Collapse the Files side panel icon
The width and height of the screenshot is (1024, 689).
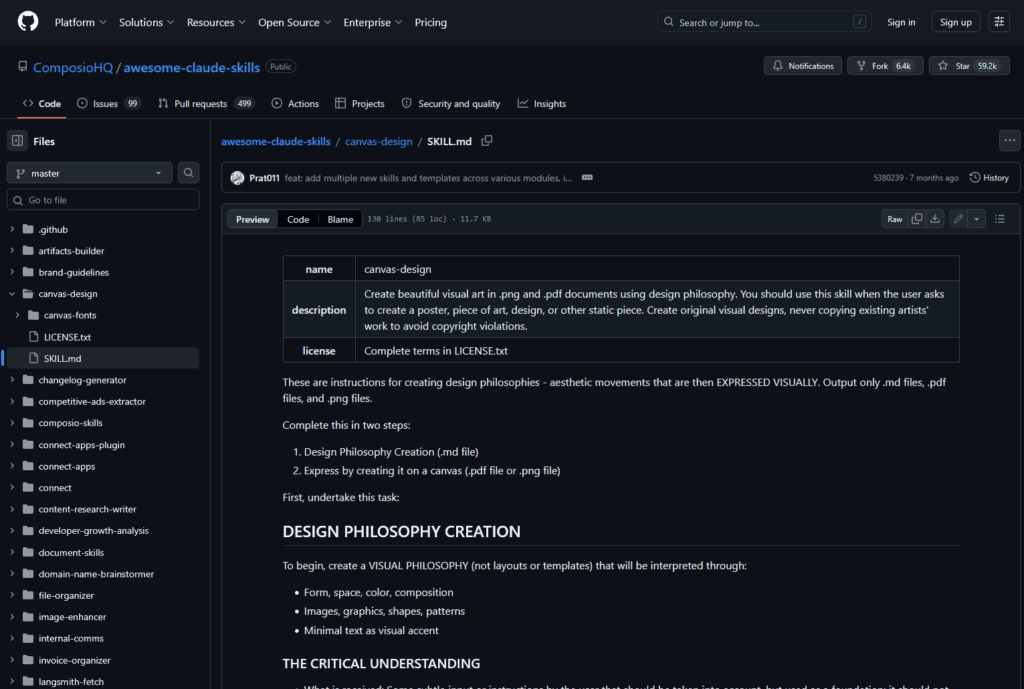click(x=18, y=141)
